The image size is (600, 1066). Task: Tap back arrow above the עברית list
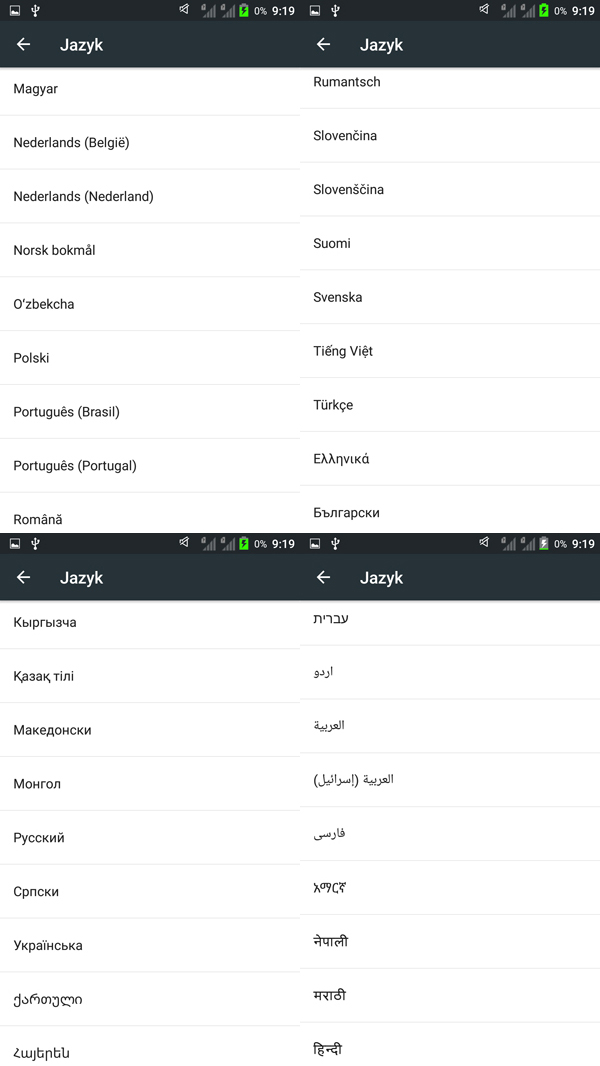pyautogui.click(x=323, y=577)
